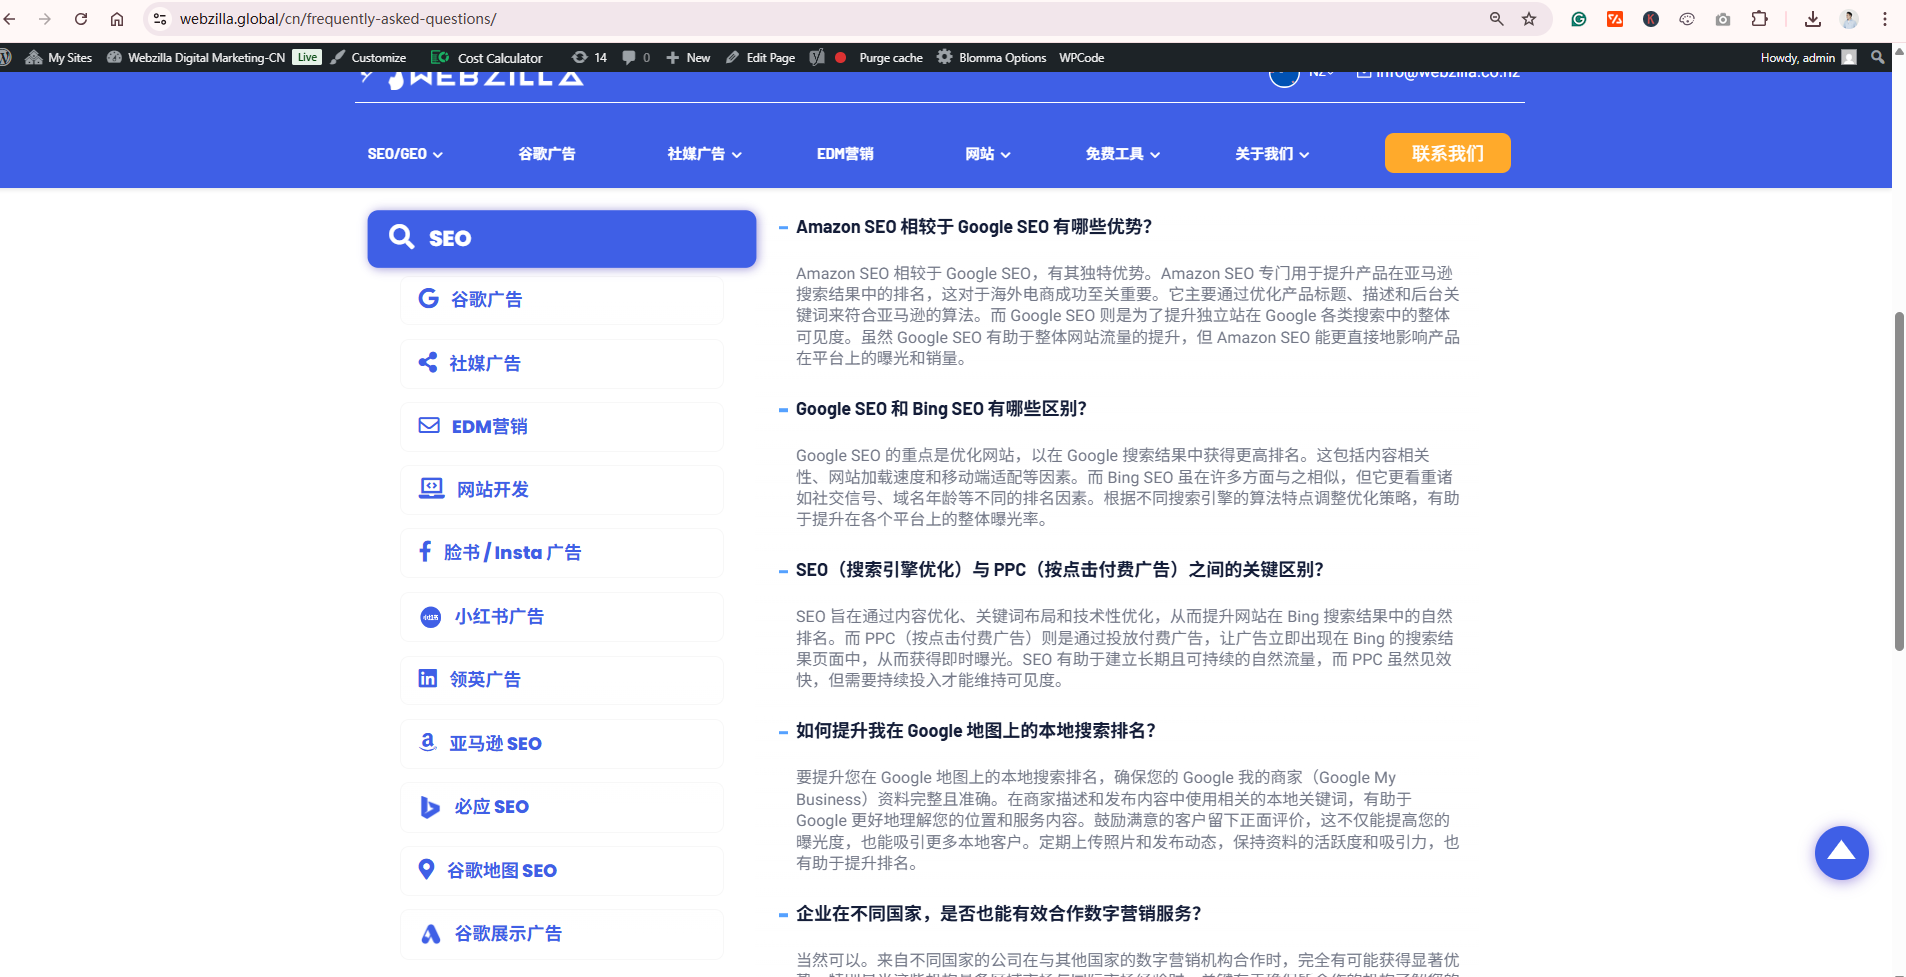Screen dimensions: 1906x977
Task: Click the map pin icon beside 谷歌地图 SEO
Action: (x=426, y=869)
